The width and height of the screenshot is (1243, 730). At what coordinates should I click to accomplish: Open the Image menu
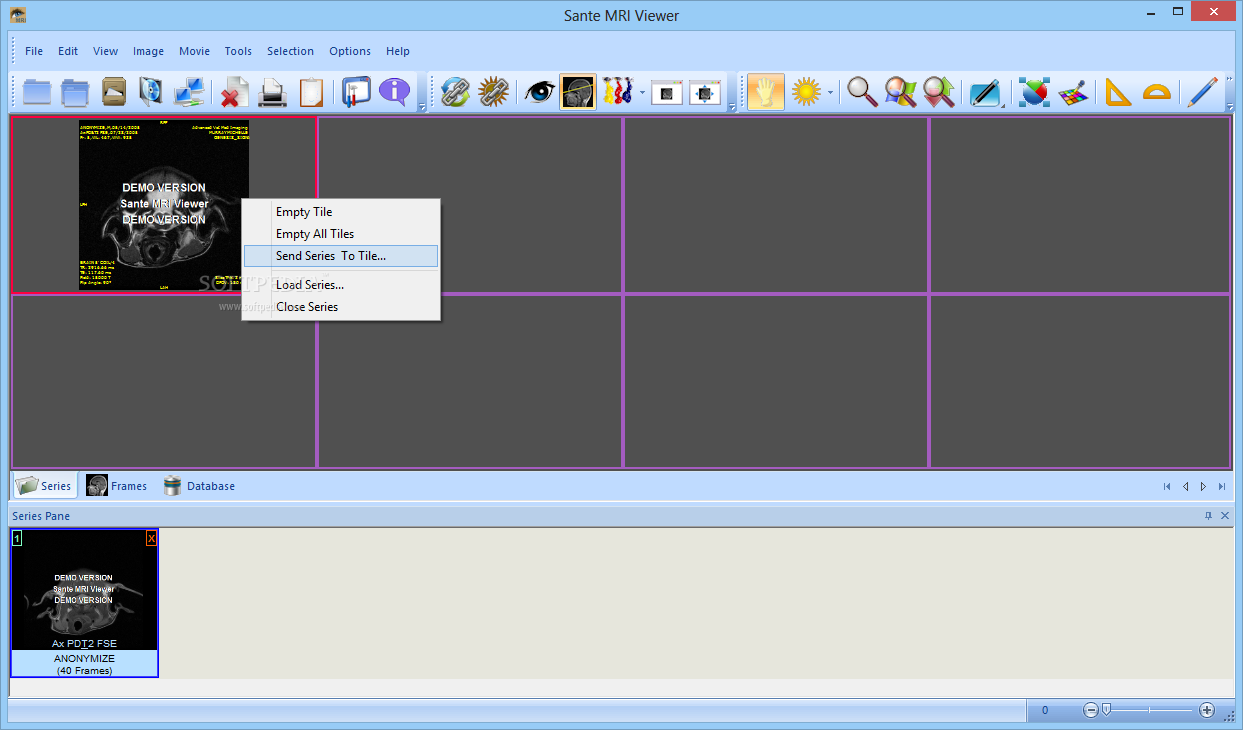tap(148, 51)
